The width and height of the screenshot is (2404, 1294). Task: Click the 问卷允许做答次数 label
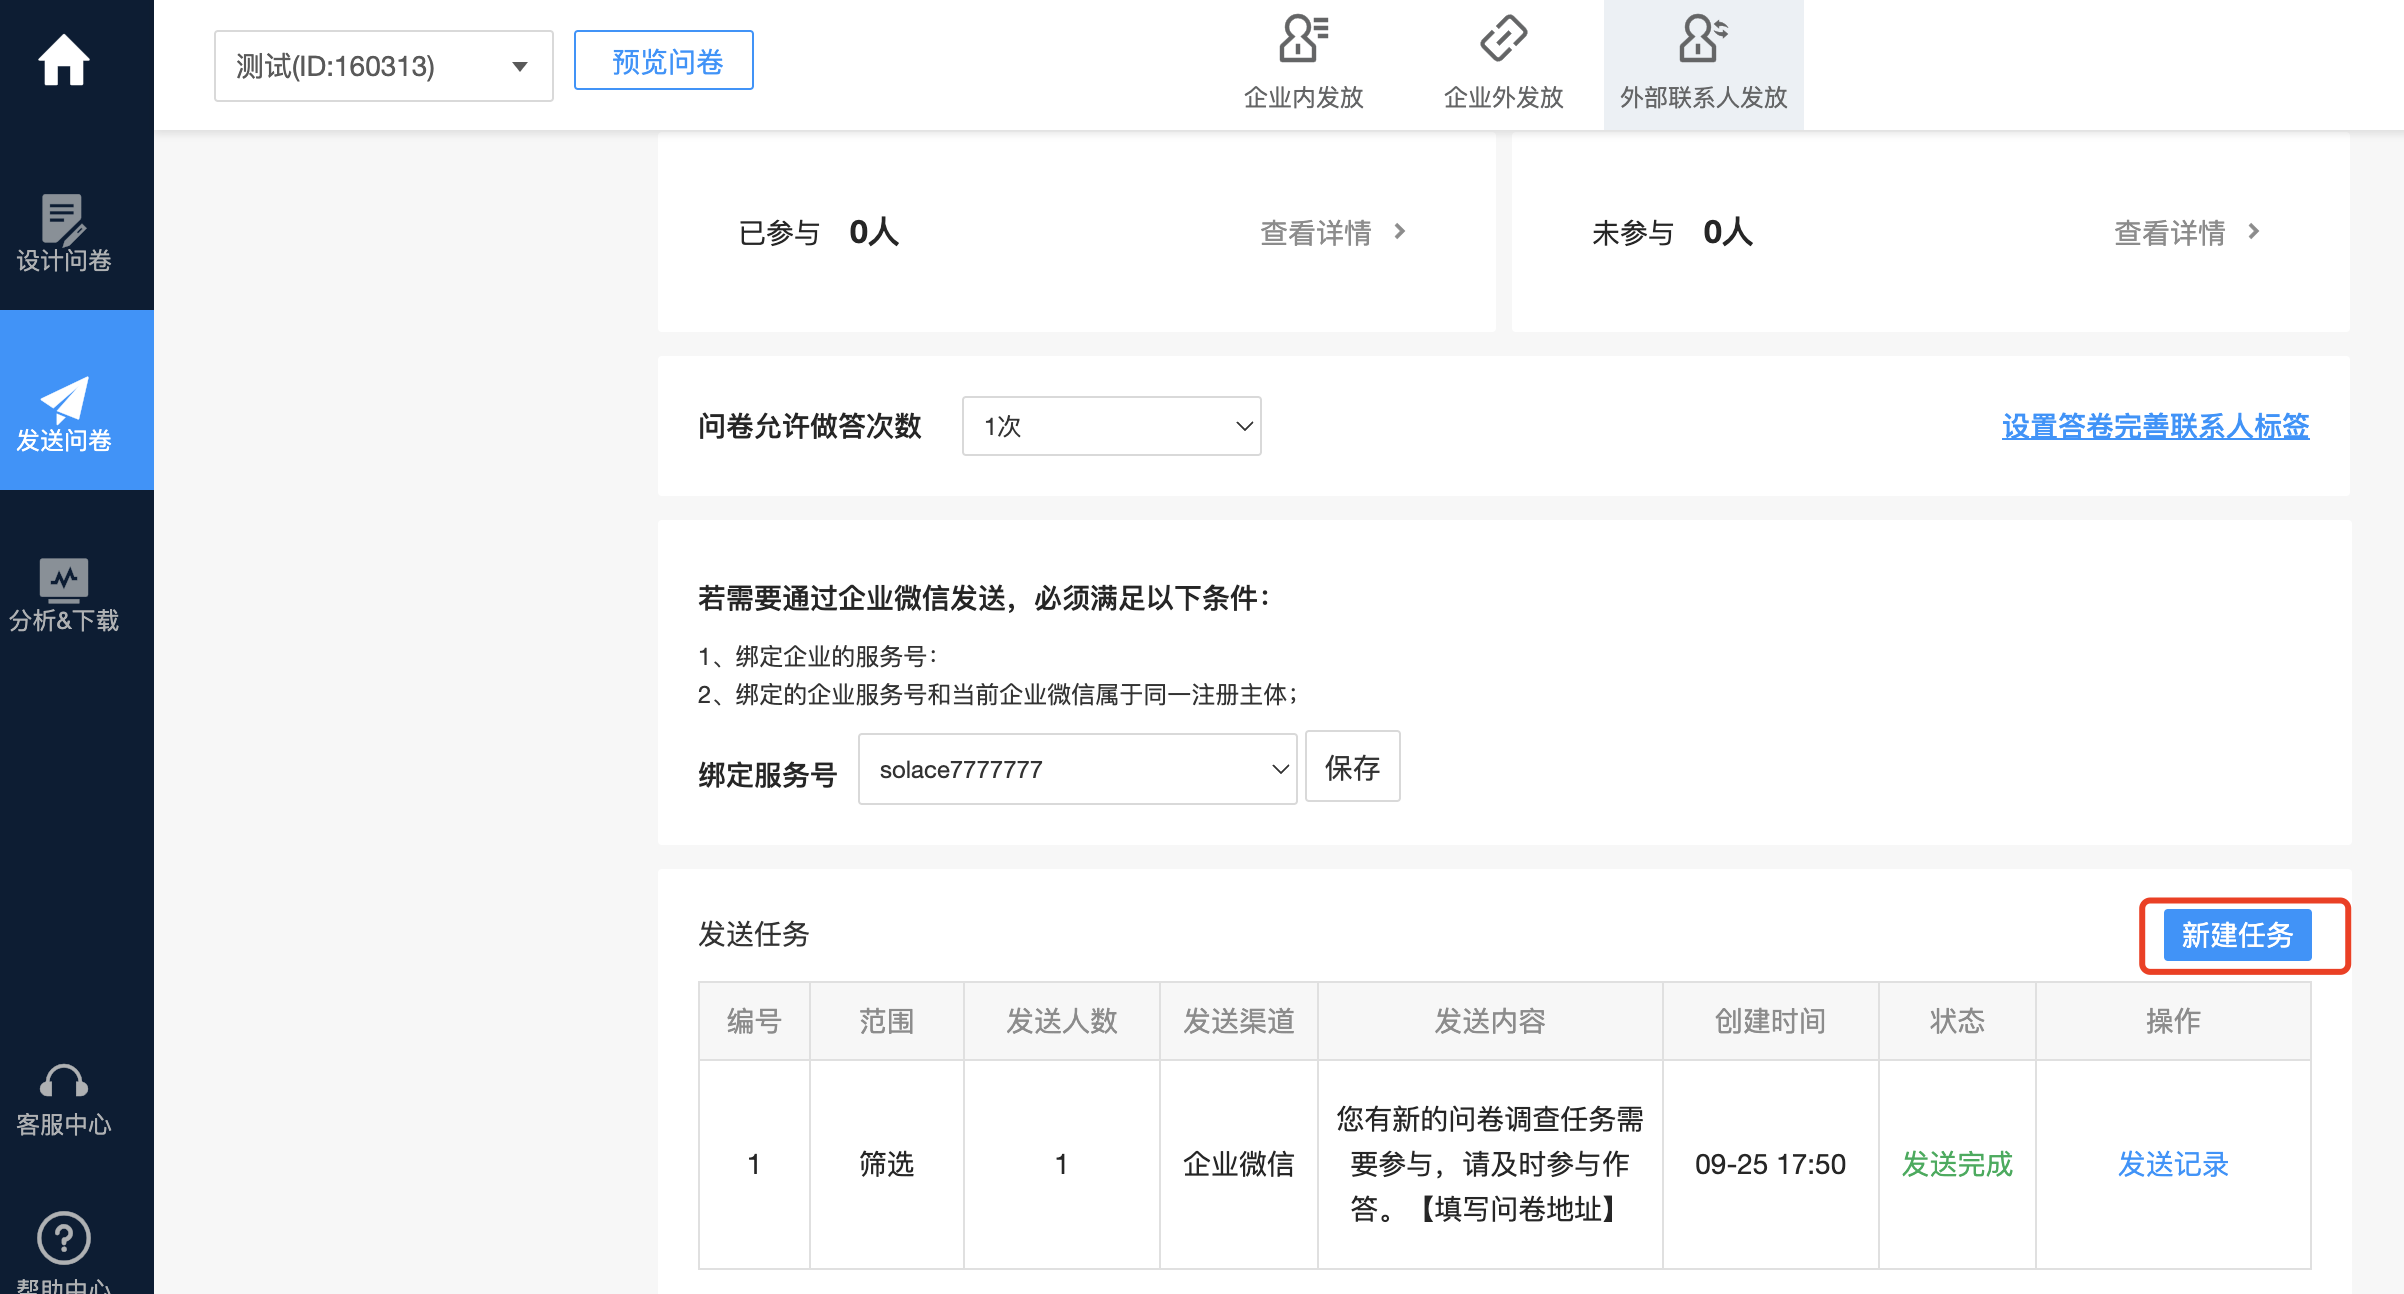[x=810, y=426]
